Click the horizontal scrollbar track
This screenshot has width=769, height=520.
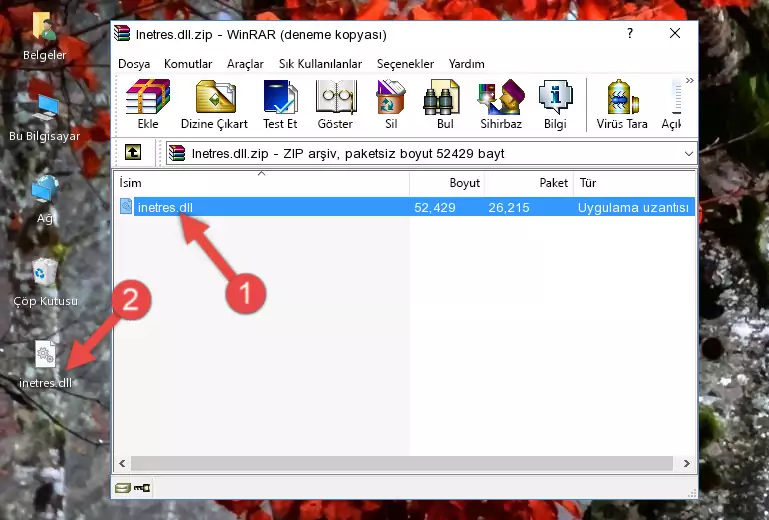402,463
